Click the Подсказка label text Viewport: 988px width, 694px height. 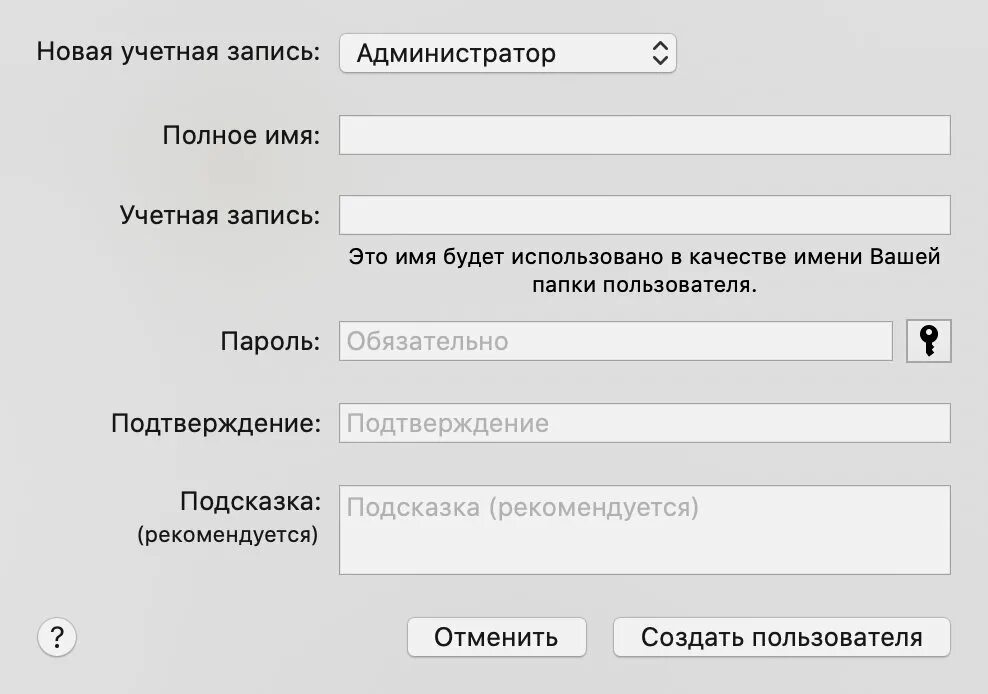[251, 502]
